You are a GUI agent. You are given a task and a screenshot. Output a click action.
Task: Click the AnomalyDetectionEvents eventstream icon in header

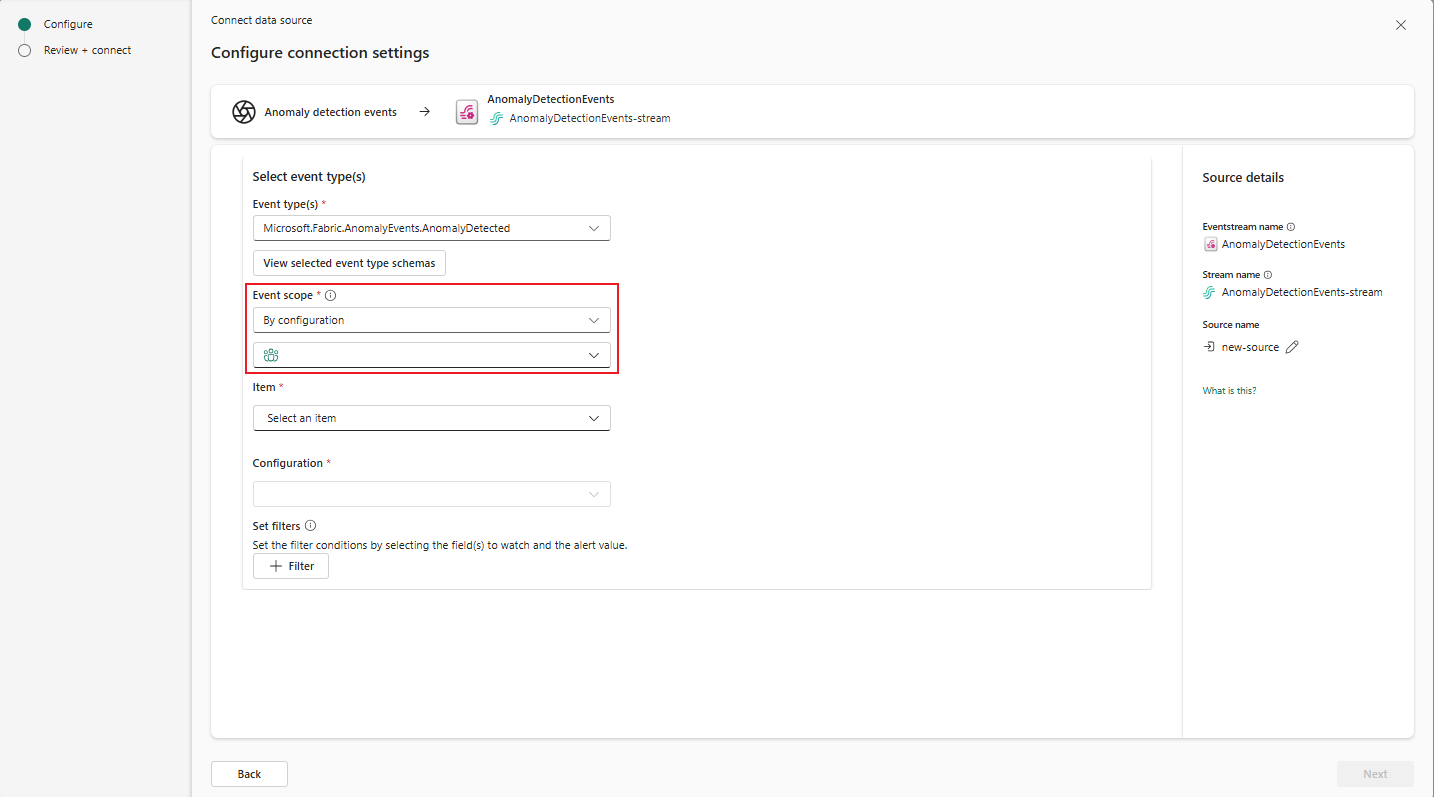pos(466,112)
